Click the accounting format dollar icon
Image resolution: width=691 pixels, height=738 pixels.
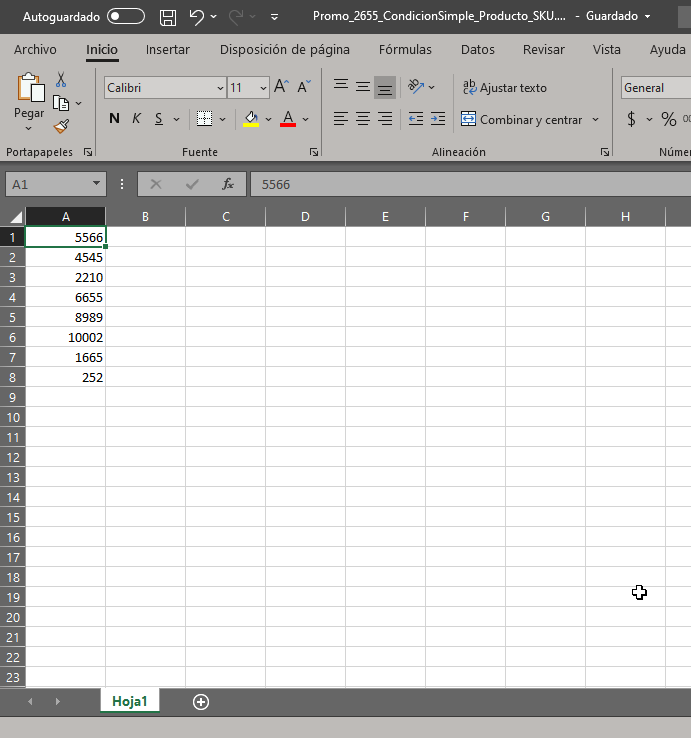point(631,119)
